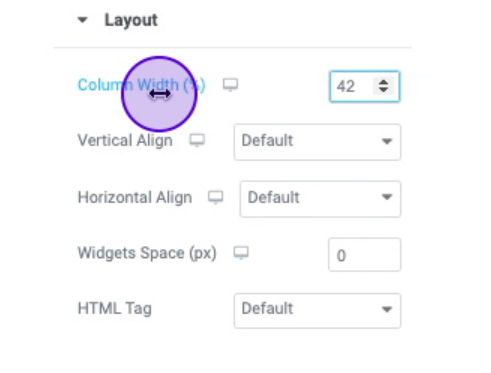The image size is (491, 373).
Task: Open responsive mode icon for Column Width
Action: tap(230, 85)
